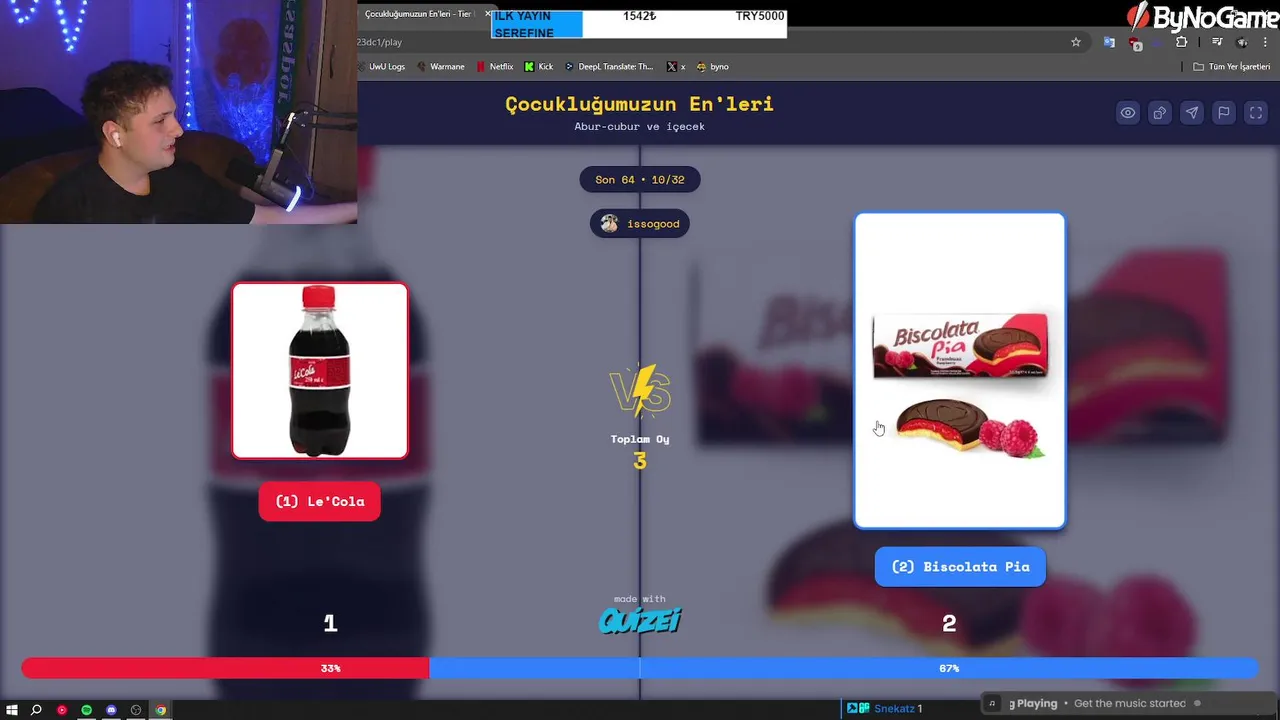Image resolution: width=1280 pixels, height=720 pixels.
Task: Click the red 33% vote bar segment
Action: pyautogui.click(x=225, y=668)
